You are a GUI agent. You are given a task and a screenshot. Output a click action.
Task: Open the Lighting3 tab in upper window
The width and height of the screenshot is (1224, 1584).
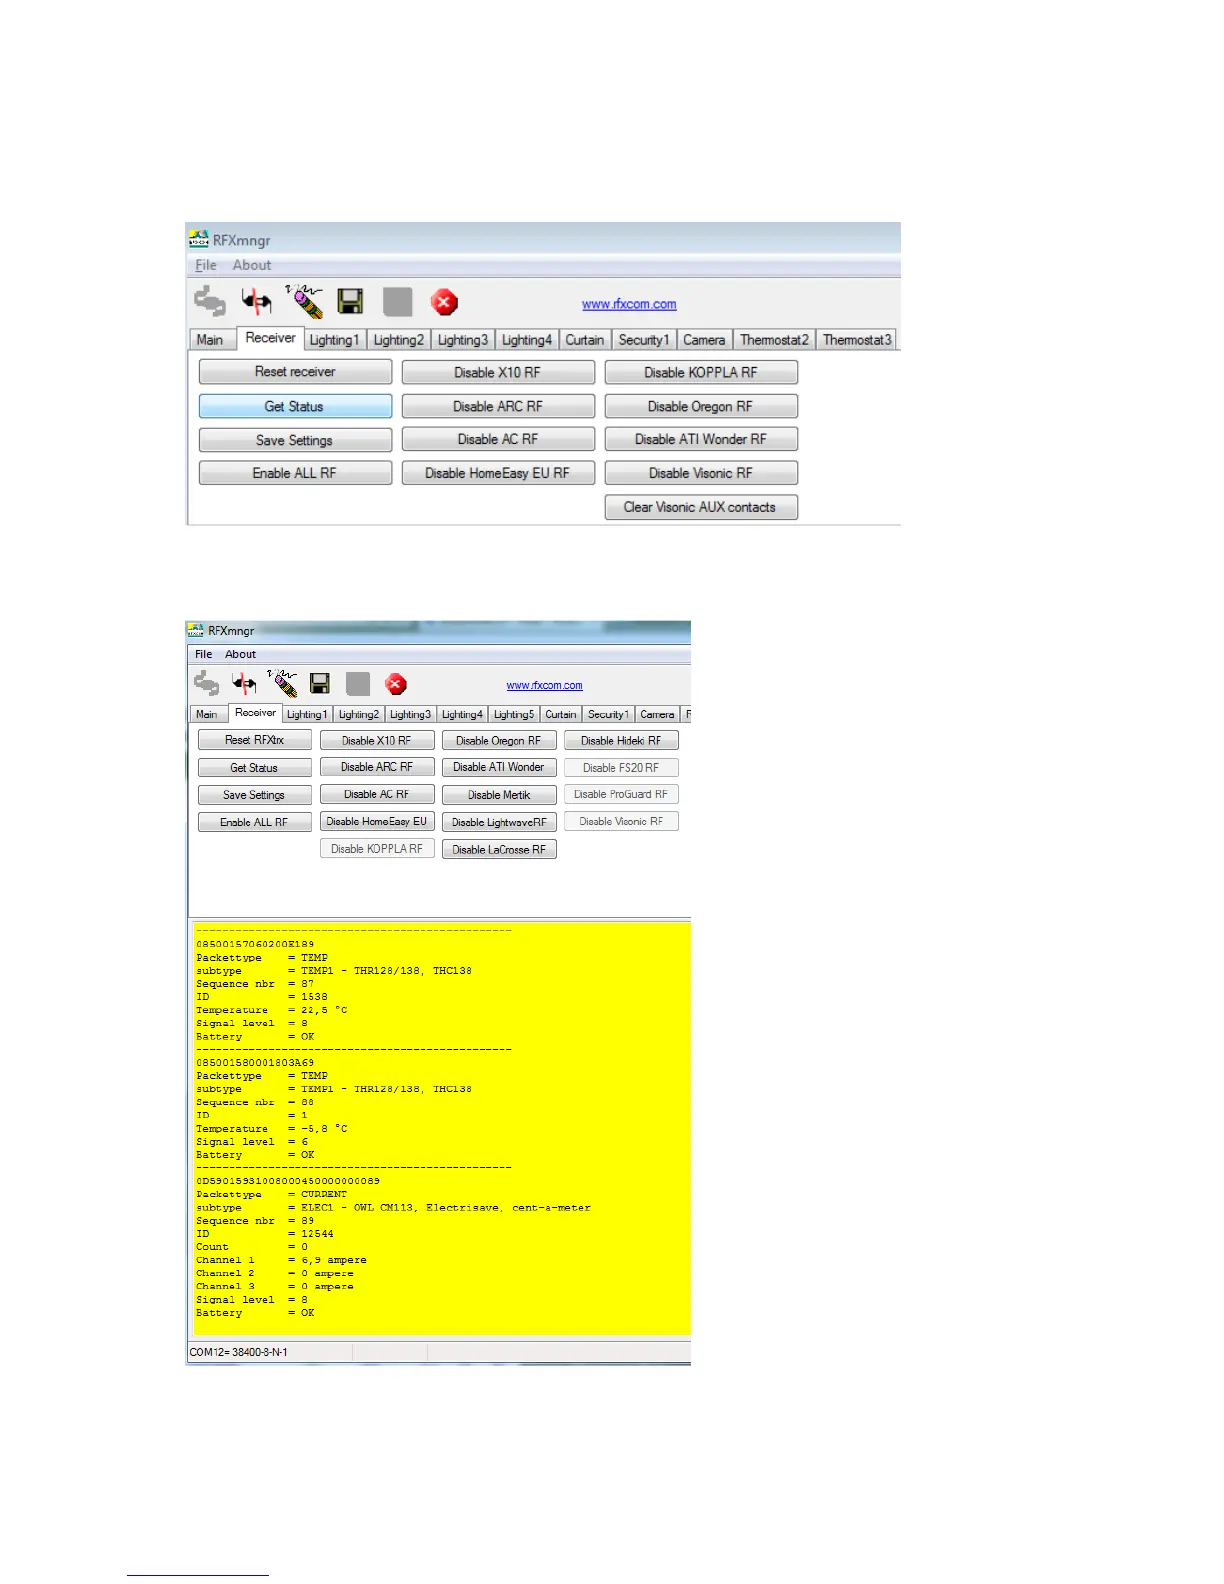[x=462, y=340]
